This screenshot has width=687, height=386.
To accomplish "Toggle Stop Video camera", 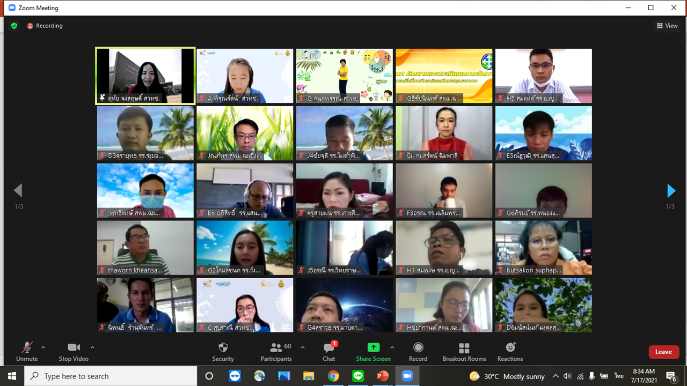I will pyautogui.click(x=74, y=352).
